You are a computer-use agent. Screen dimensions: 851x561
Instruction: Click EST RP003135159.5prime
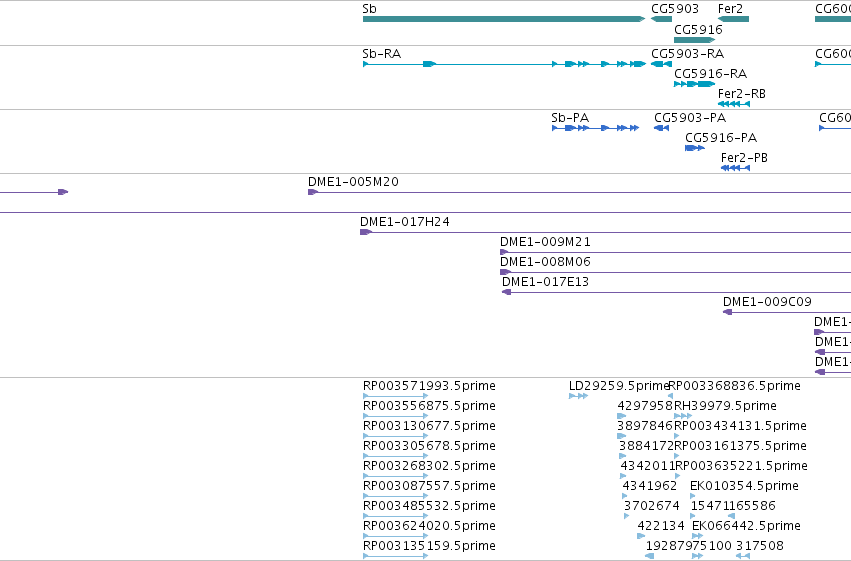[429, 546]
